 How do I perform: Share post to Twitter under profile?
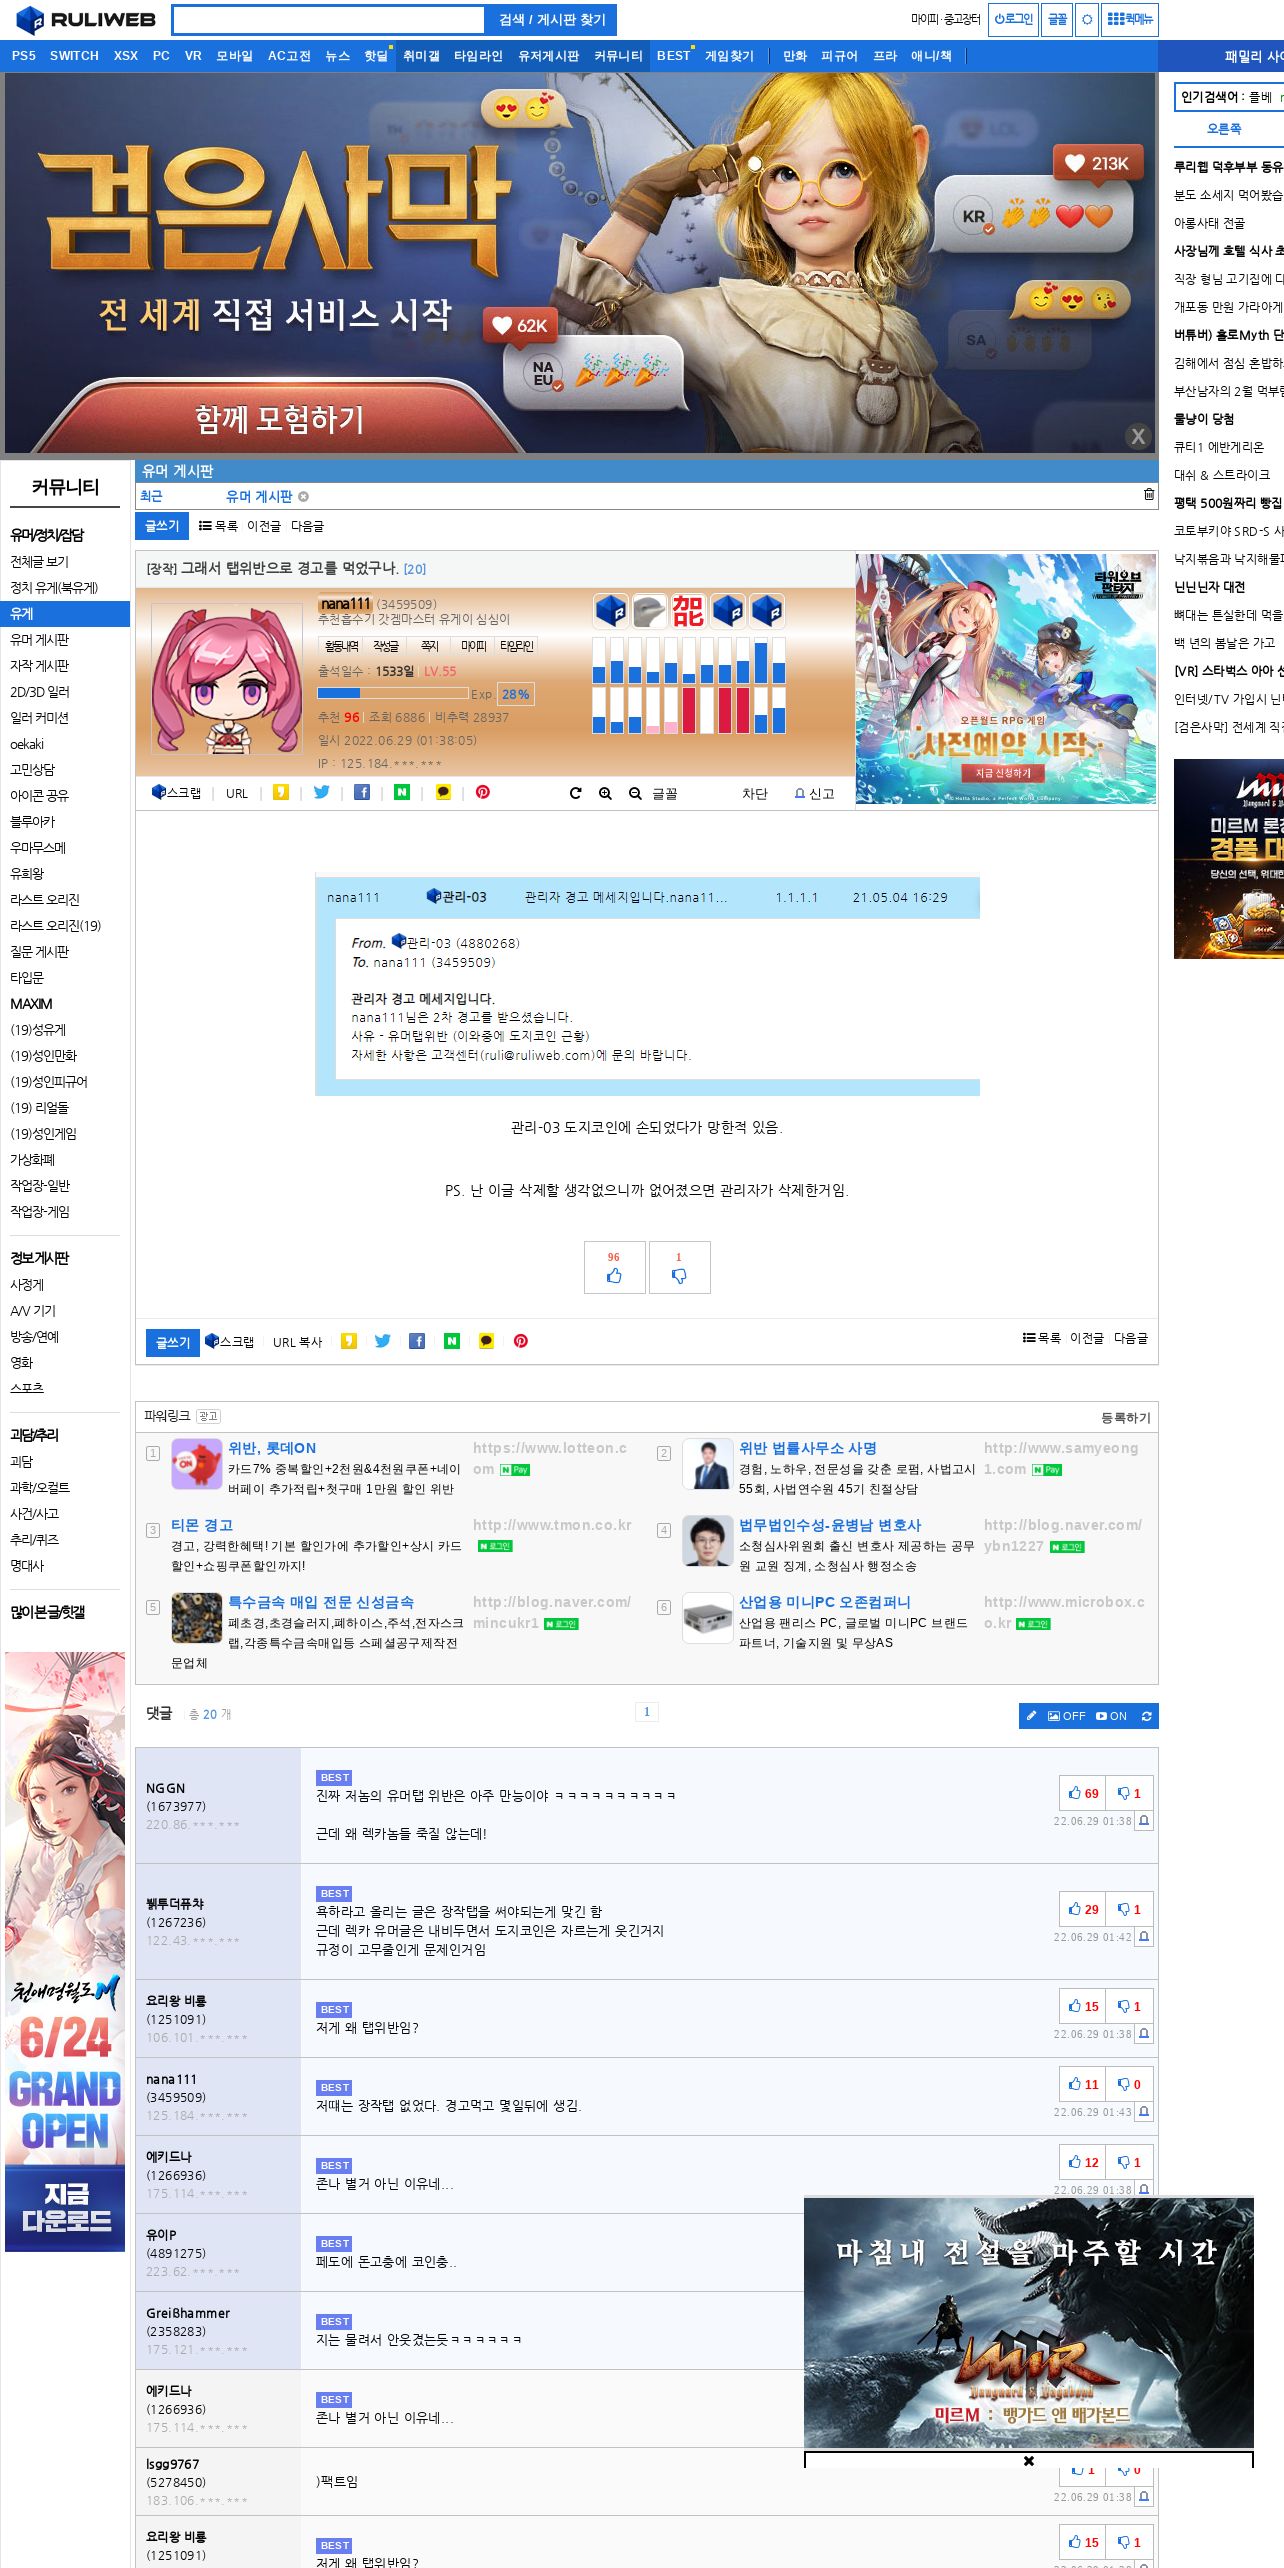pyautogui.click(x=321, y=792)
